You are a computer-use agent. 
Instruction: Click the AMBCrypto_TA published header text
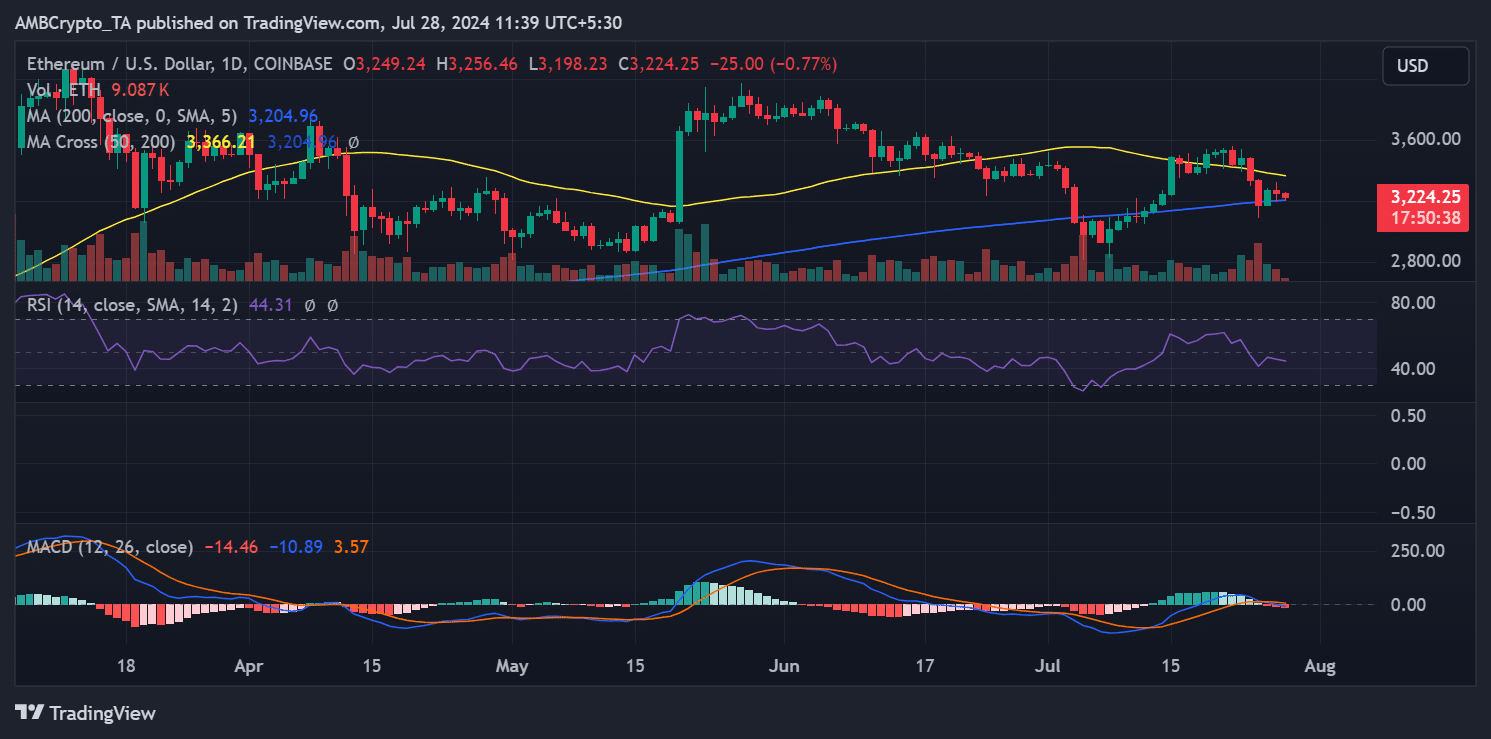[319, 22]
